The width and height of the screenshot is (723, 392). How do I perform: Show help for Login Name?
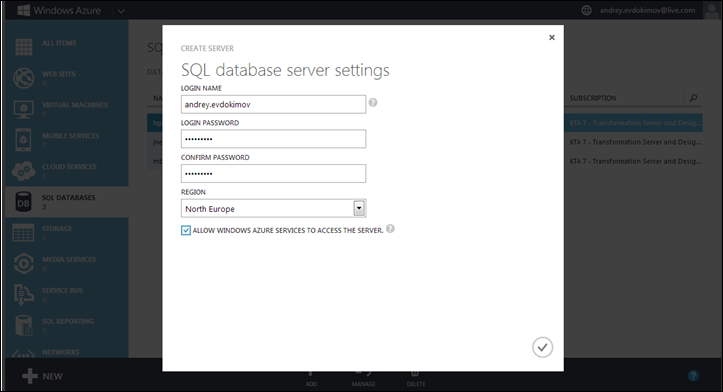coord(373,102)
